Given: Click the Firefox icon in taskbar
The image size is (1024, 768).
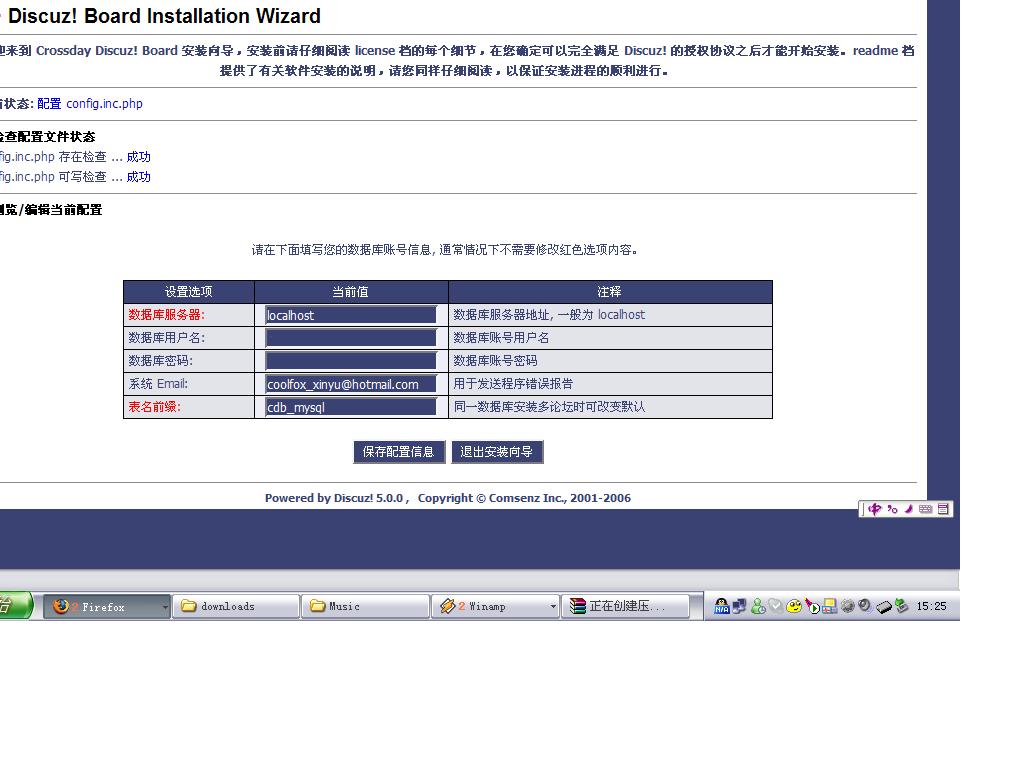Looking at the screenshot, I should [x=61, y=606].
